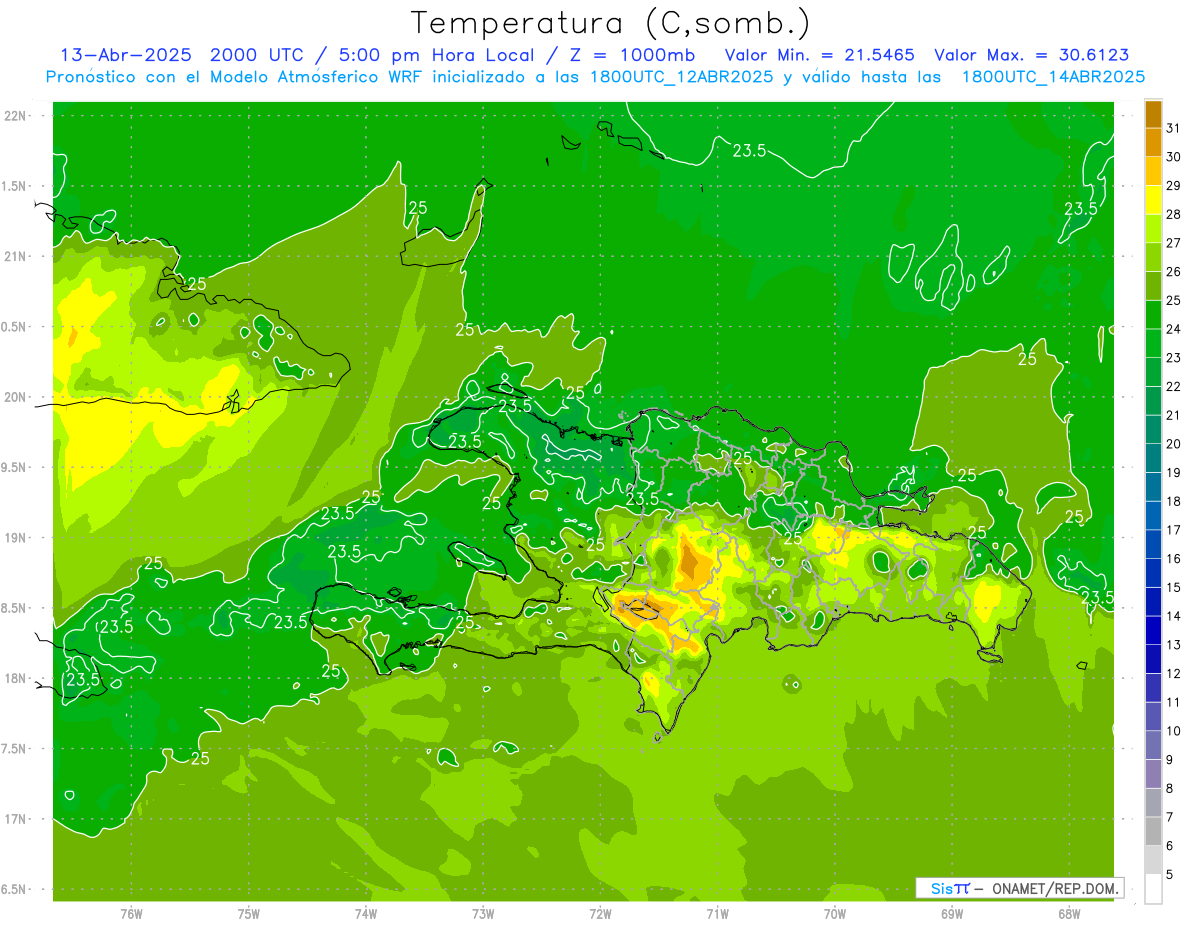This screenshot has height=927, width=1200.
Task: Click the white legend swatch below label 5
Action: 1153,889
